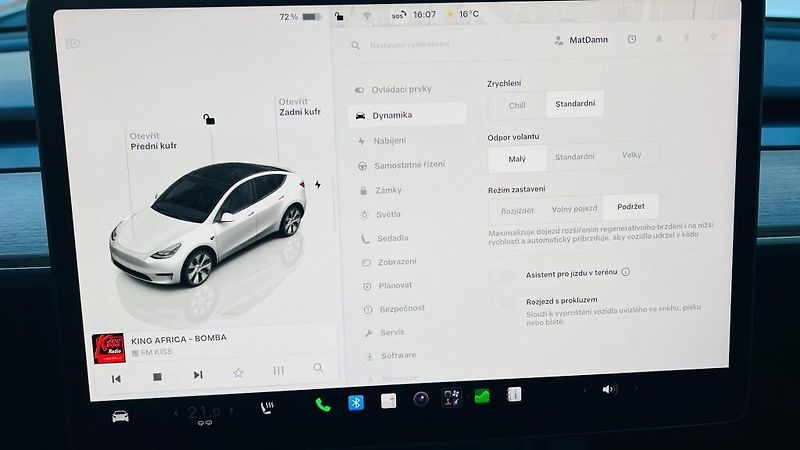
Task: Increase cabin temperature with right arrow
Action: point(231,410)
